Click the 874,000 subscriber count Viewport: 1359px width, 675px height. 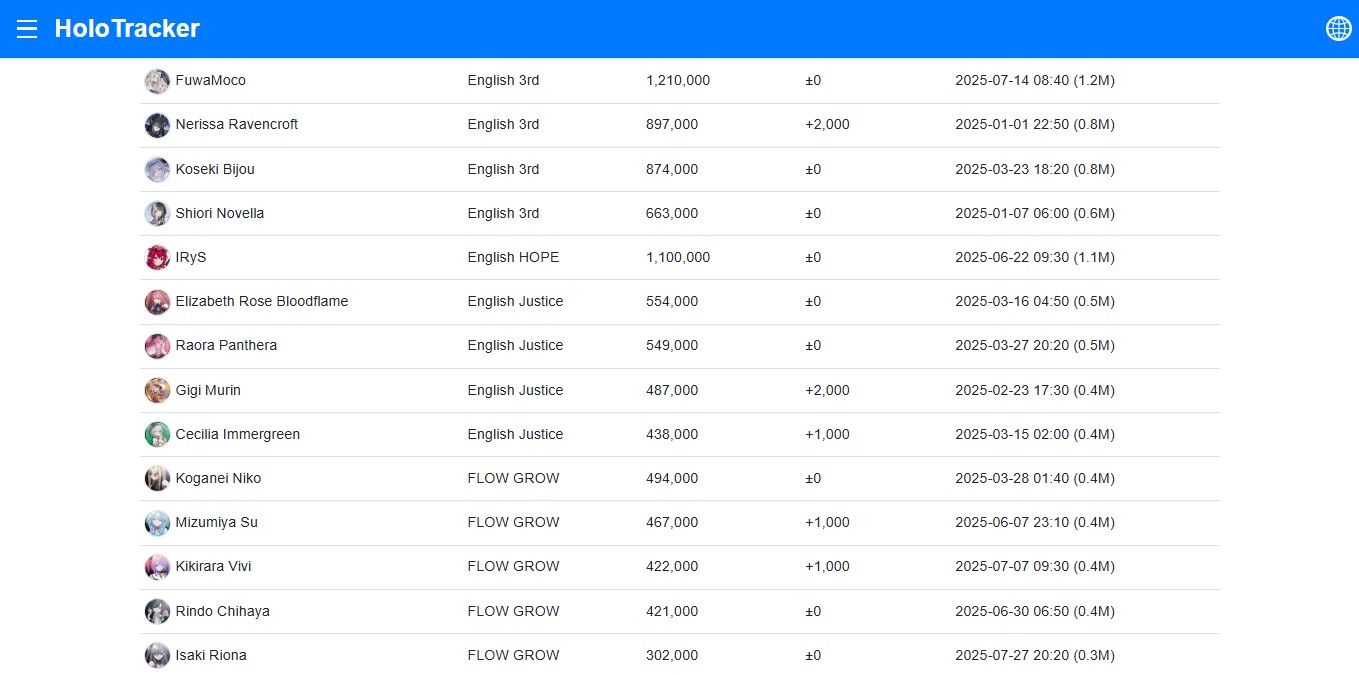(x=672, y=169)
